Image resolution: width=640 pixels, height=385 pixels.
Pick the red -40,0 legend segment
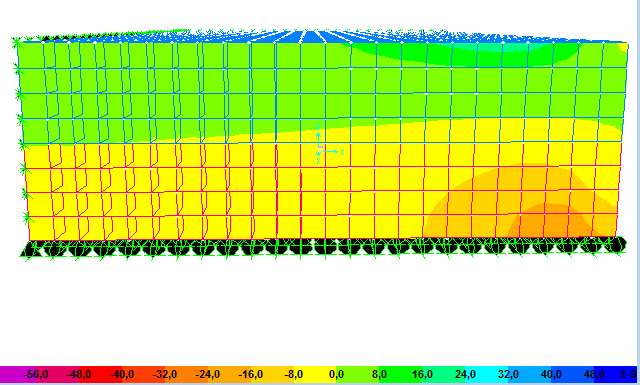click(122, 374)
